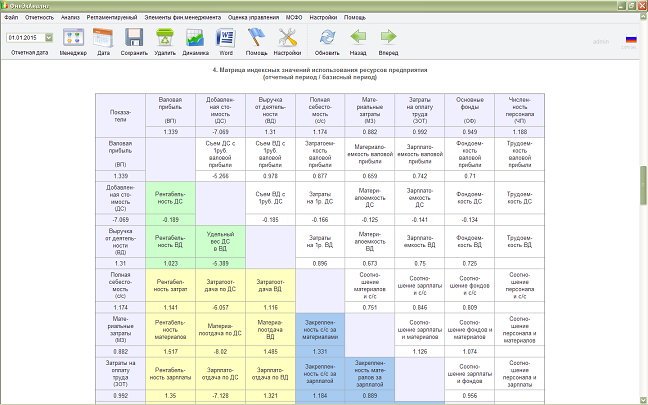The width and height of the screenshot is (648, 405).
Task: Open the МСФО menu
Action: (294, 17)
